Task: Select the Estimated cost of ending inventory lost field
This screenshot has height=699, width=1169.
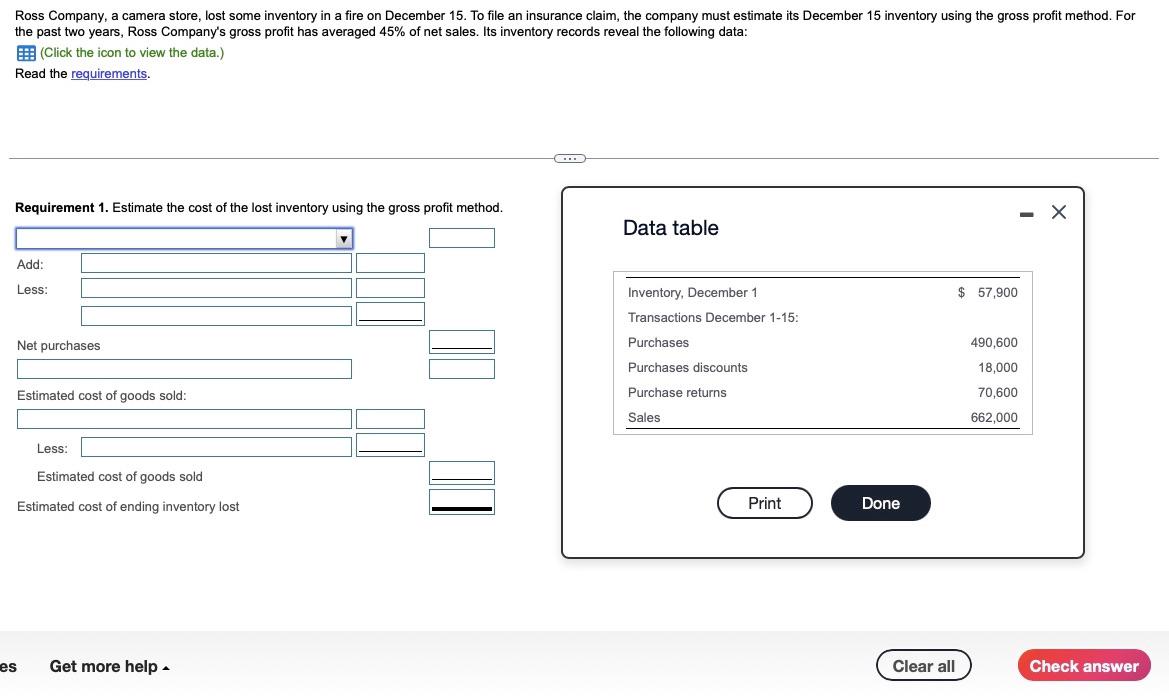Action: pyautogui.click(x=461, y=502)
